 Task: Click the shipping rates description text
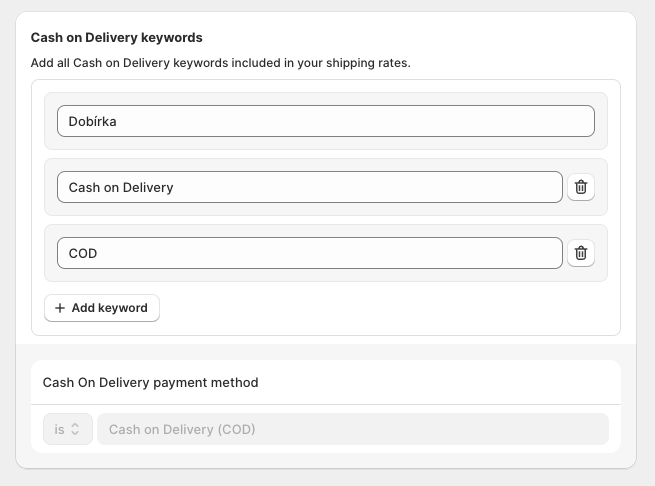220,63
